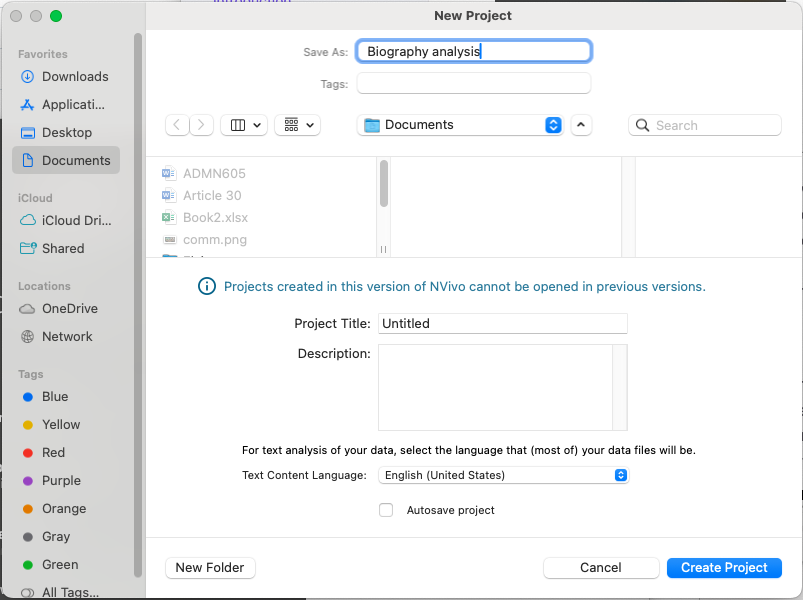Open the column view options dropdown
The image size is (803, 600).
243,125
